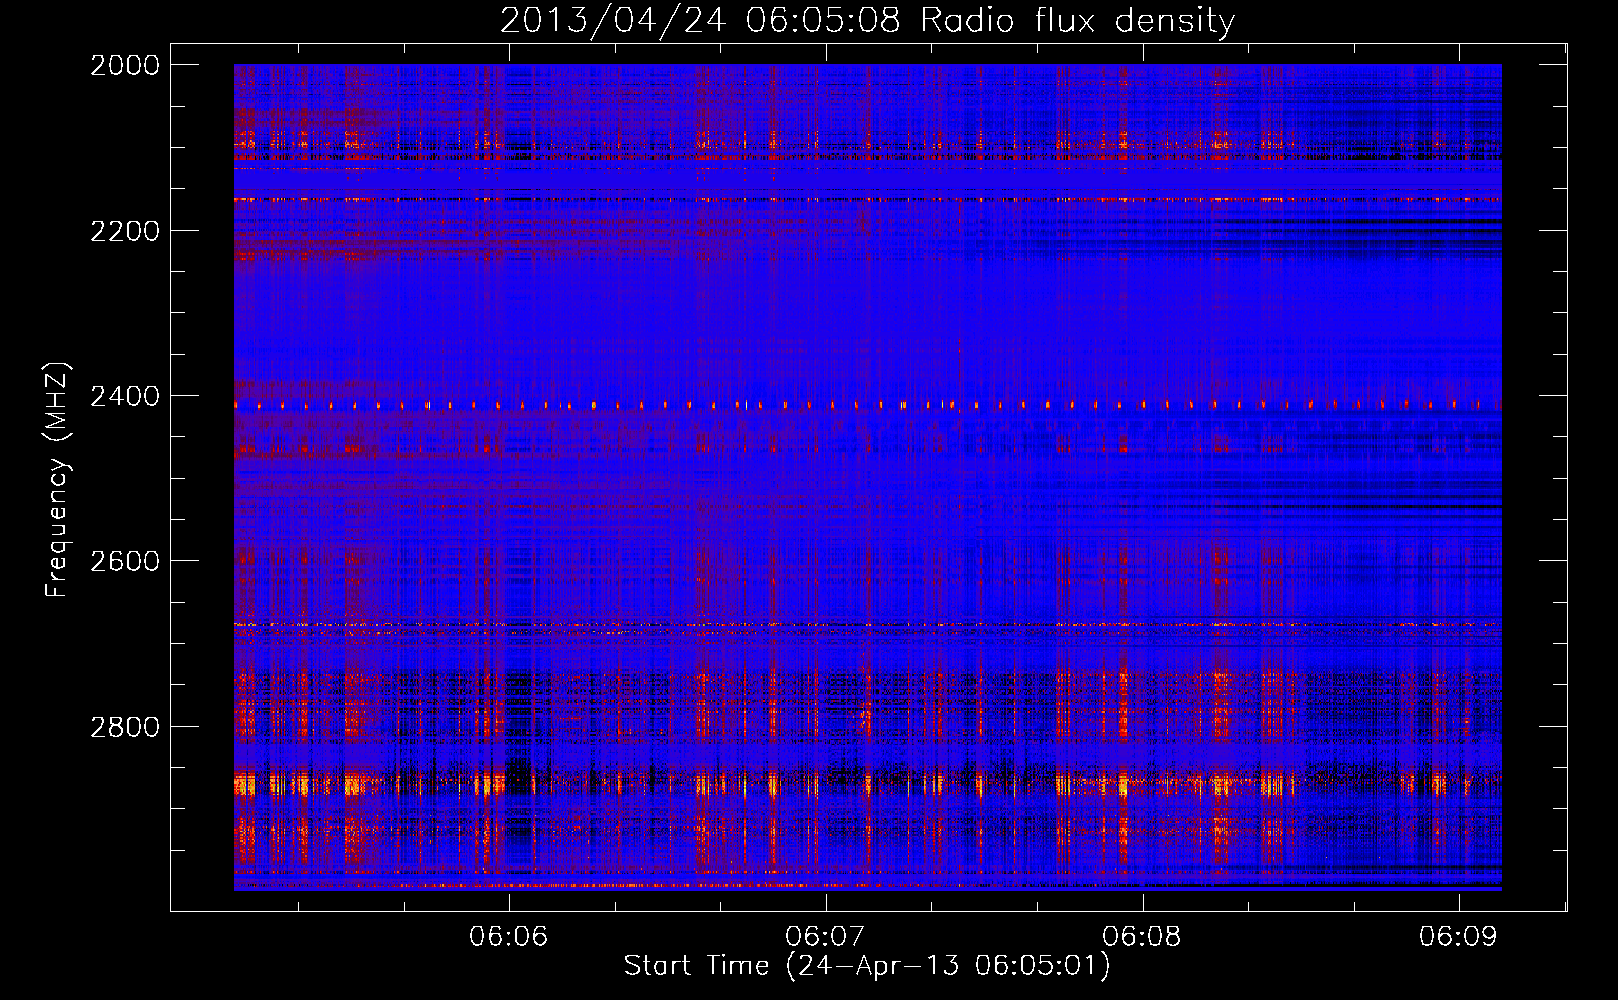Select the 2000 frequency axis label
Screen dimensions: 1618x1000
(125, 65)
